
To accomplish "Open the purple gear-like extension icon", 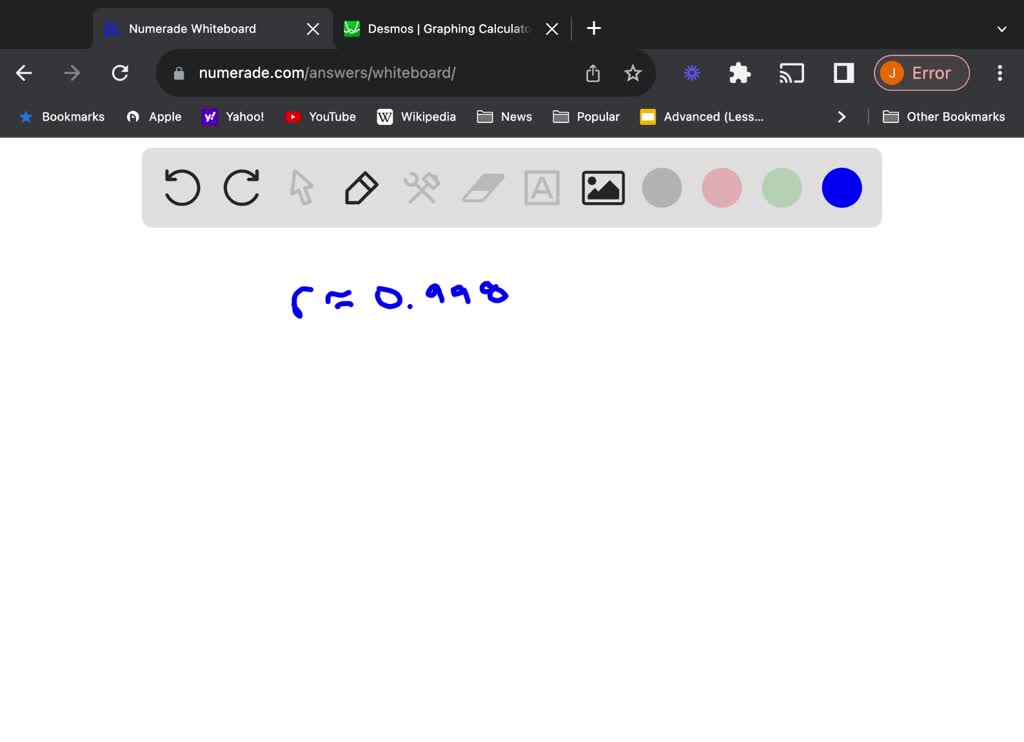I will (x=692, y=73).
